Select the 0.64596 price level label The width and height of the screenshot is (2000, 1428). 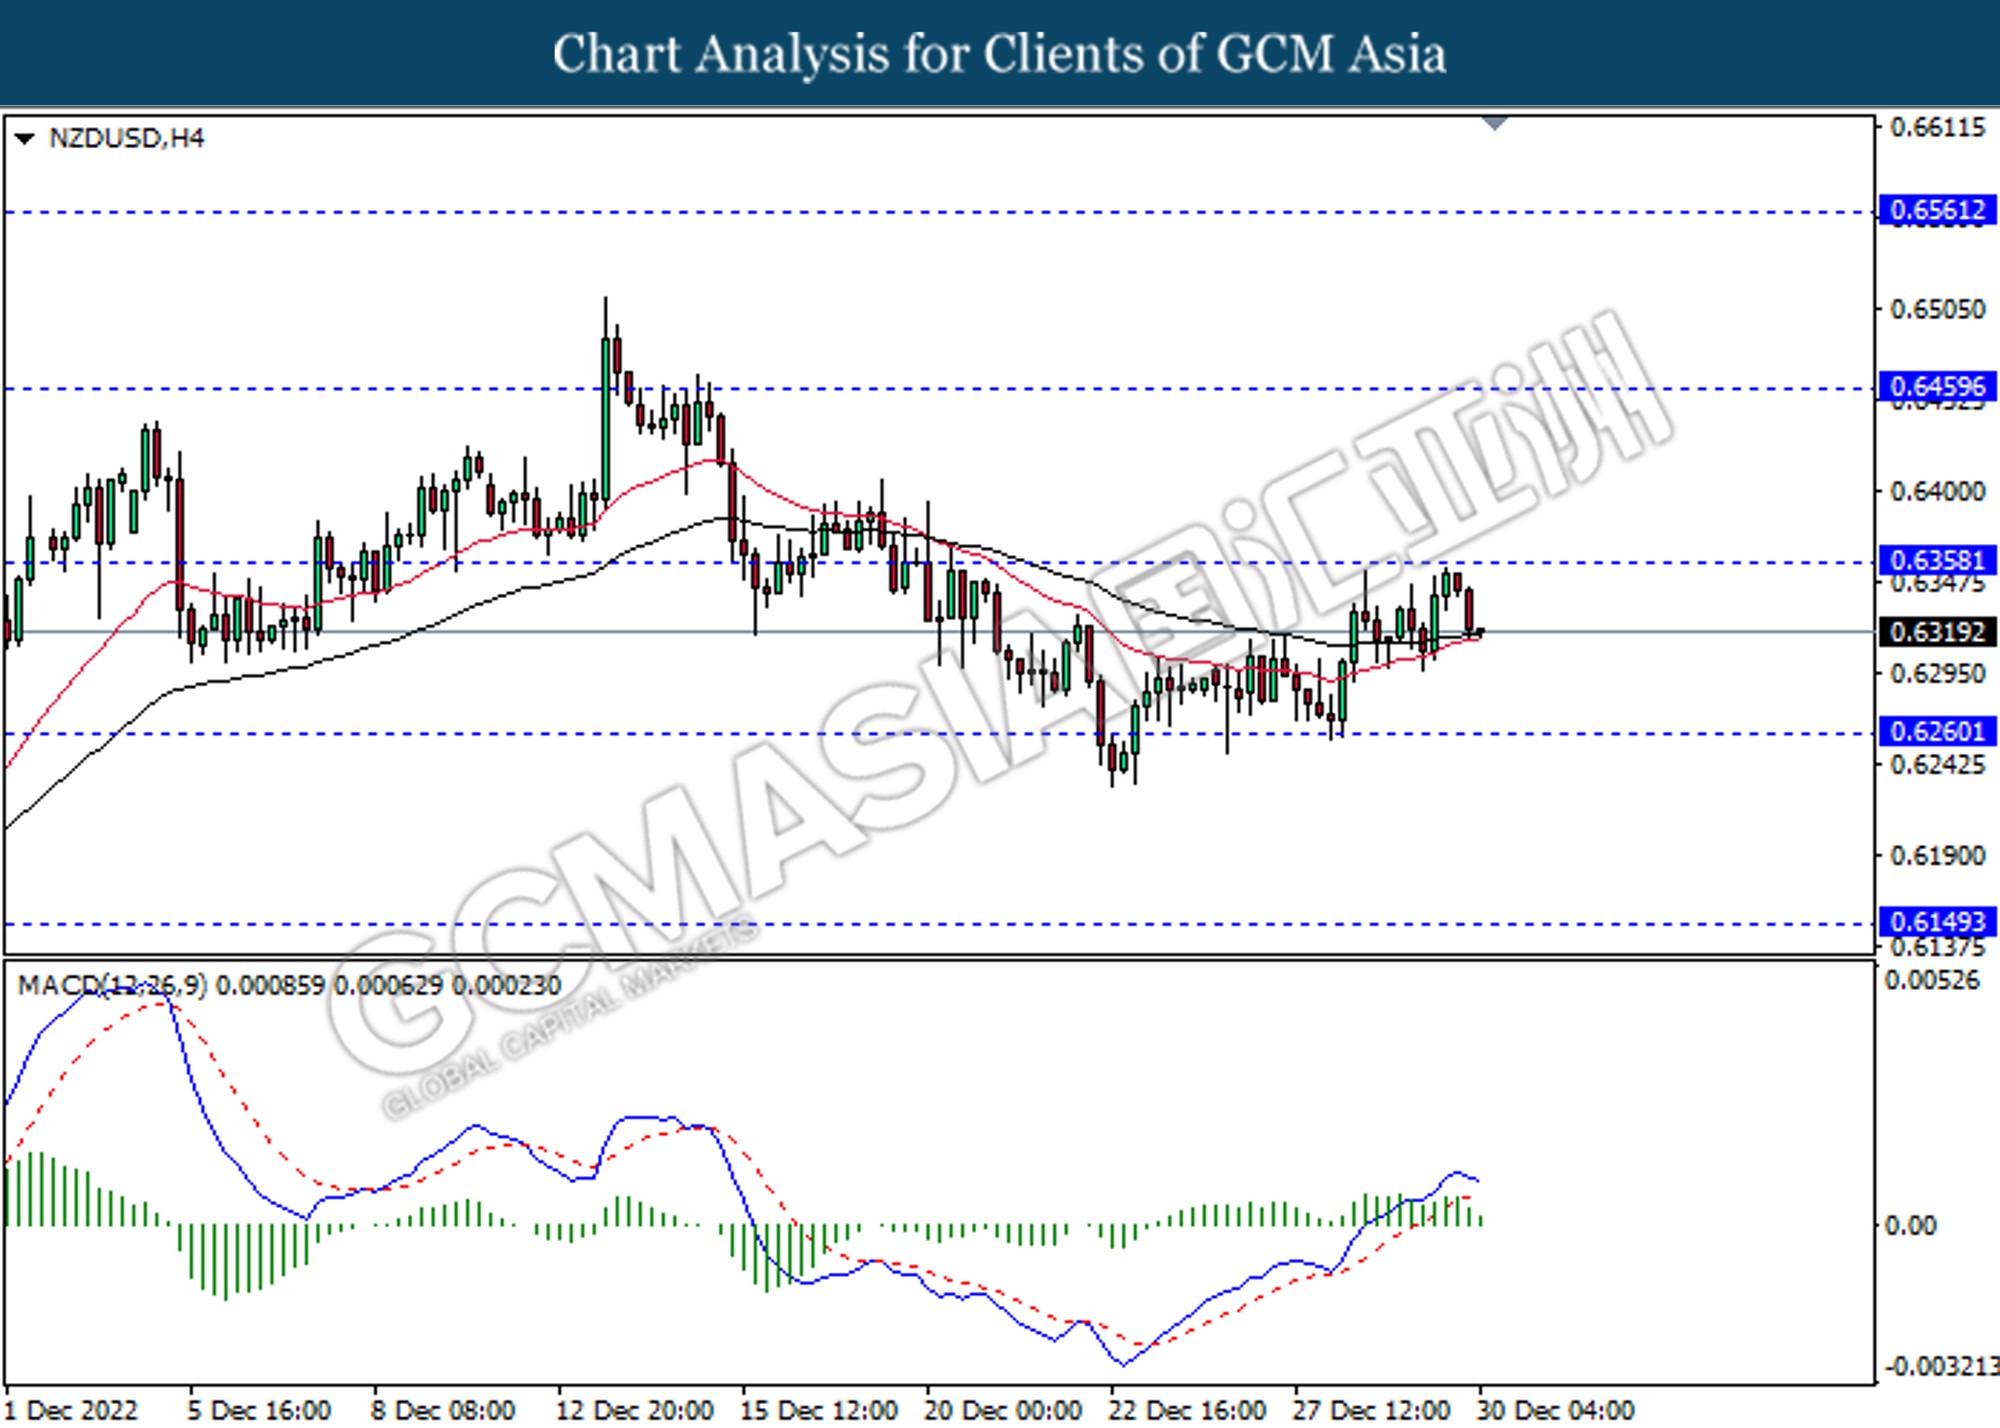coord(1937,386)
